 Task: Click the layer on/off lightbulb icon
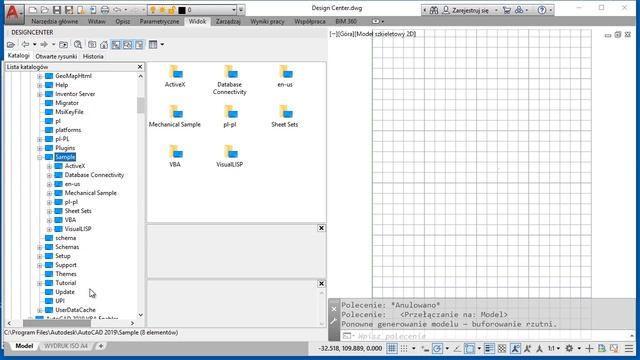click(x=153, y=10)
